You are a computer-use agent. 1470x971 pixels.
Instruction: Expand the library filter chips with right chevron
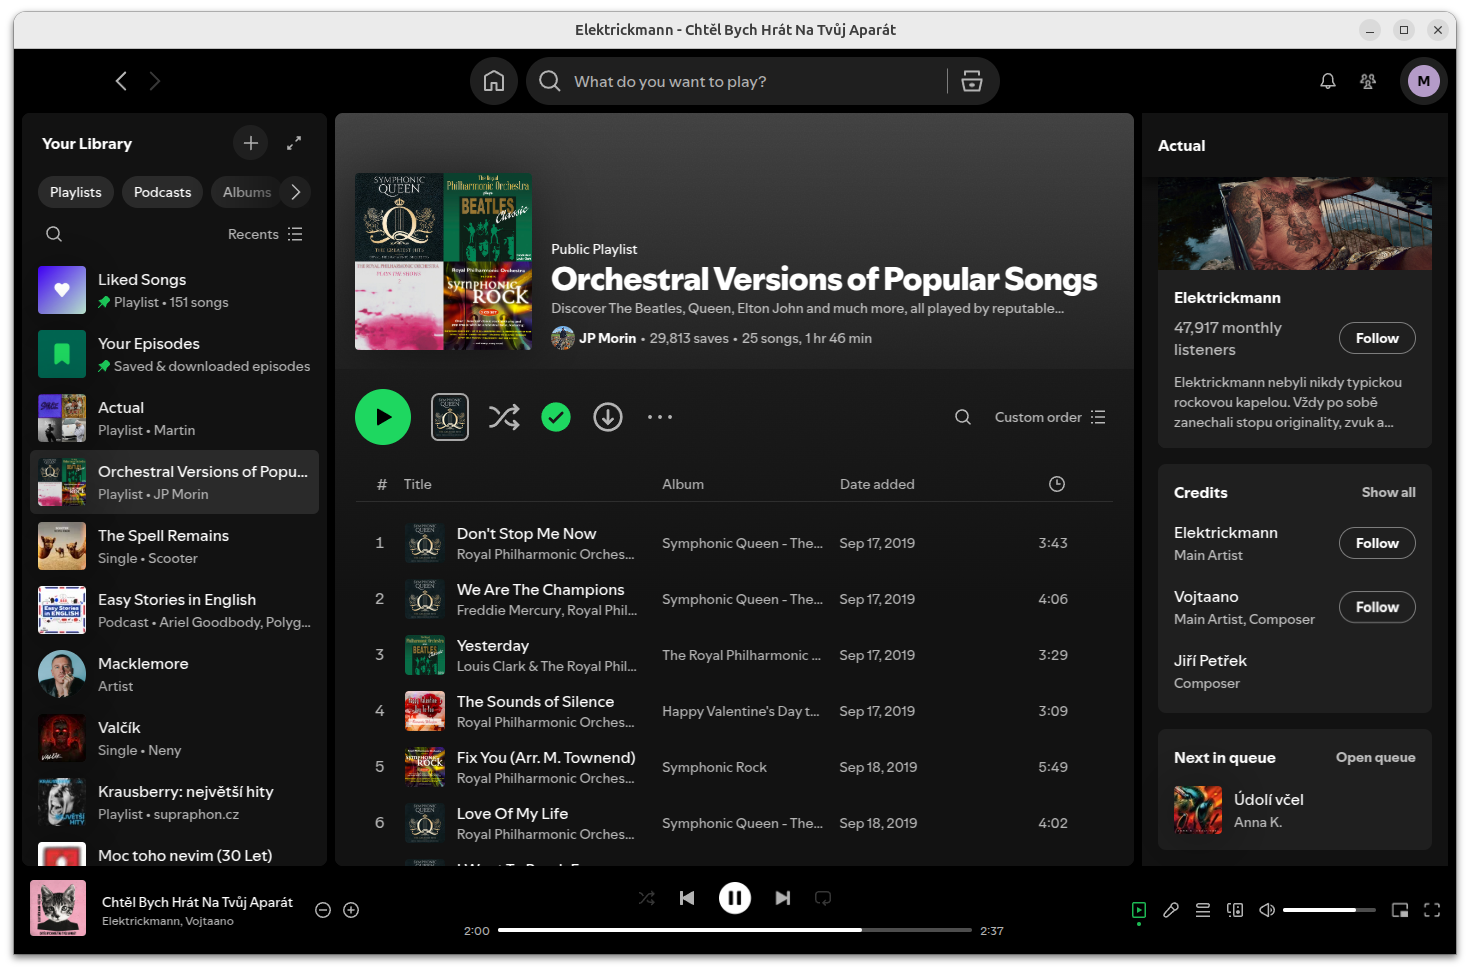296,192
